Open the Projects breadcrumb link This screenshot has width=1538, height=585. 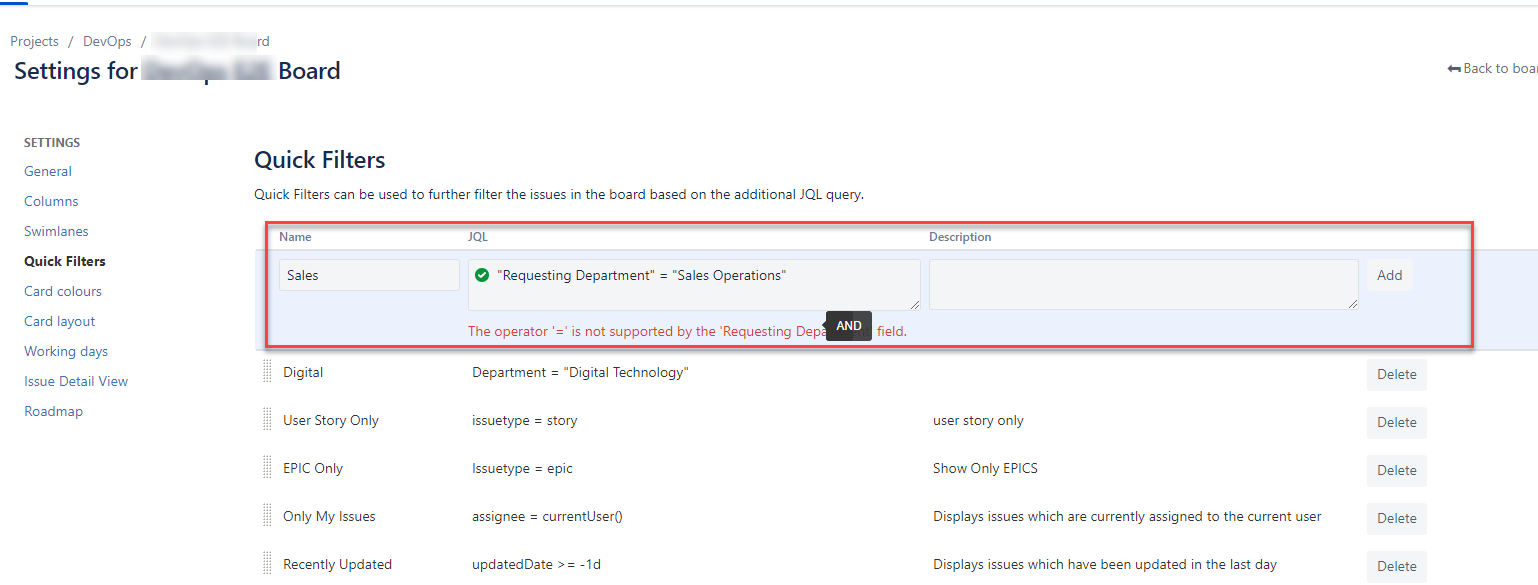point(34,41)
